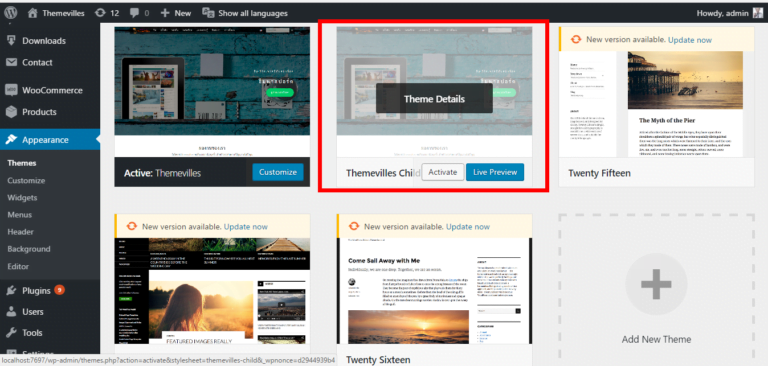The height and width of the screenshot is (366, 768).
Task: Open the WordPress logo menu
Action: pyautogui.click(x=11, y=13)
